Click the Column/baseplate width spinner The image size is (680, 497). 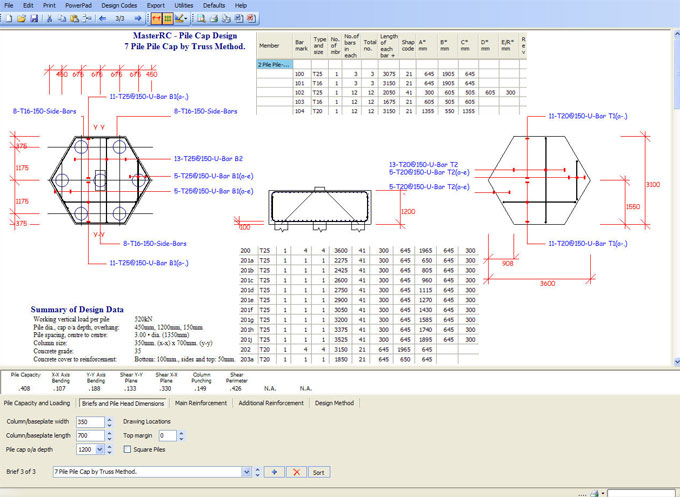(x=110, y=422)
